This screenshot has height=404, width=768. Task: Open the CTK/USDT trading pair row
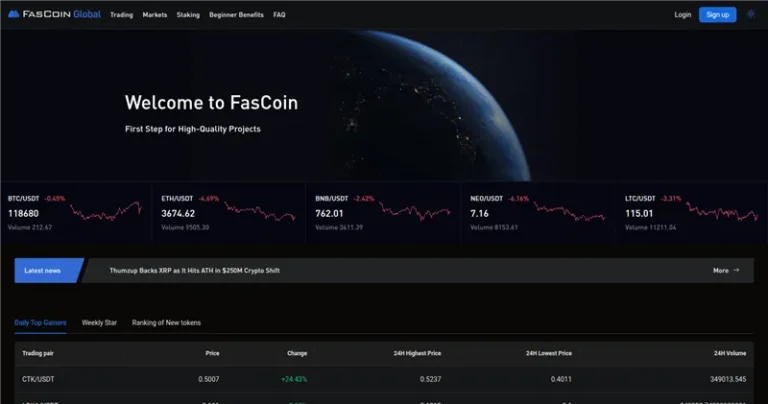[x=38, y=379]
